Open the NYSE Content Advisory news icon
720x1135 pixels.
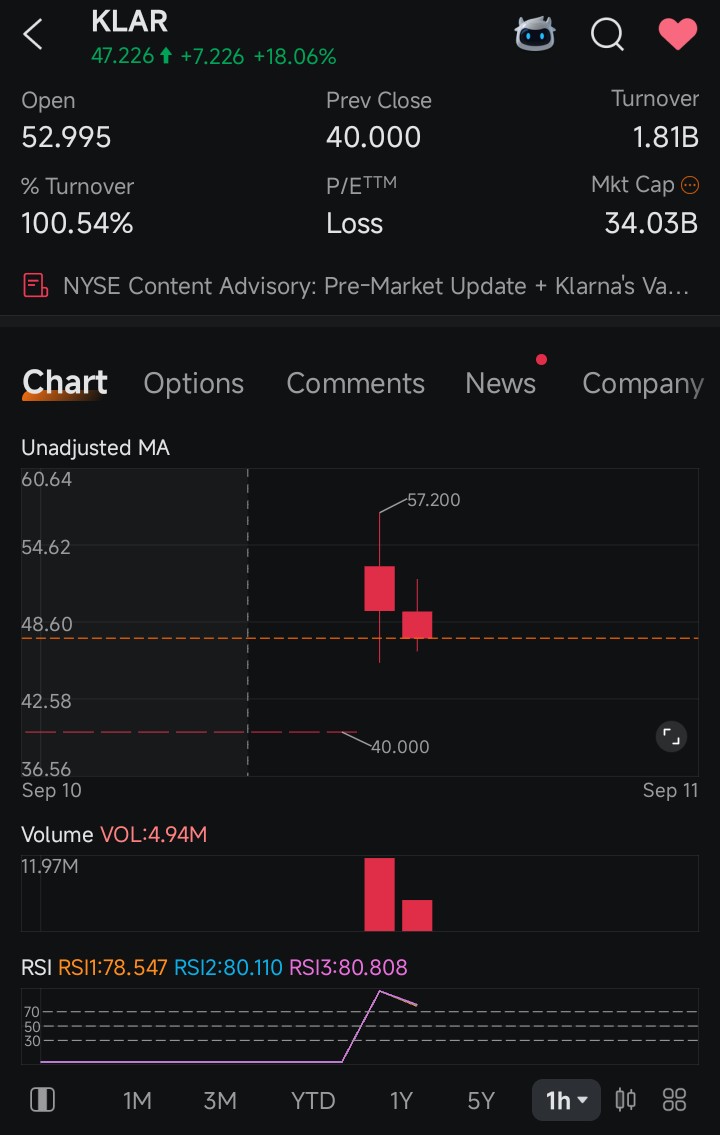pyautogui.click(x=35, y=286)
